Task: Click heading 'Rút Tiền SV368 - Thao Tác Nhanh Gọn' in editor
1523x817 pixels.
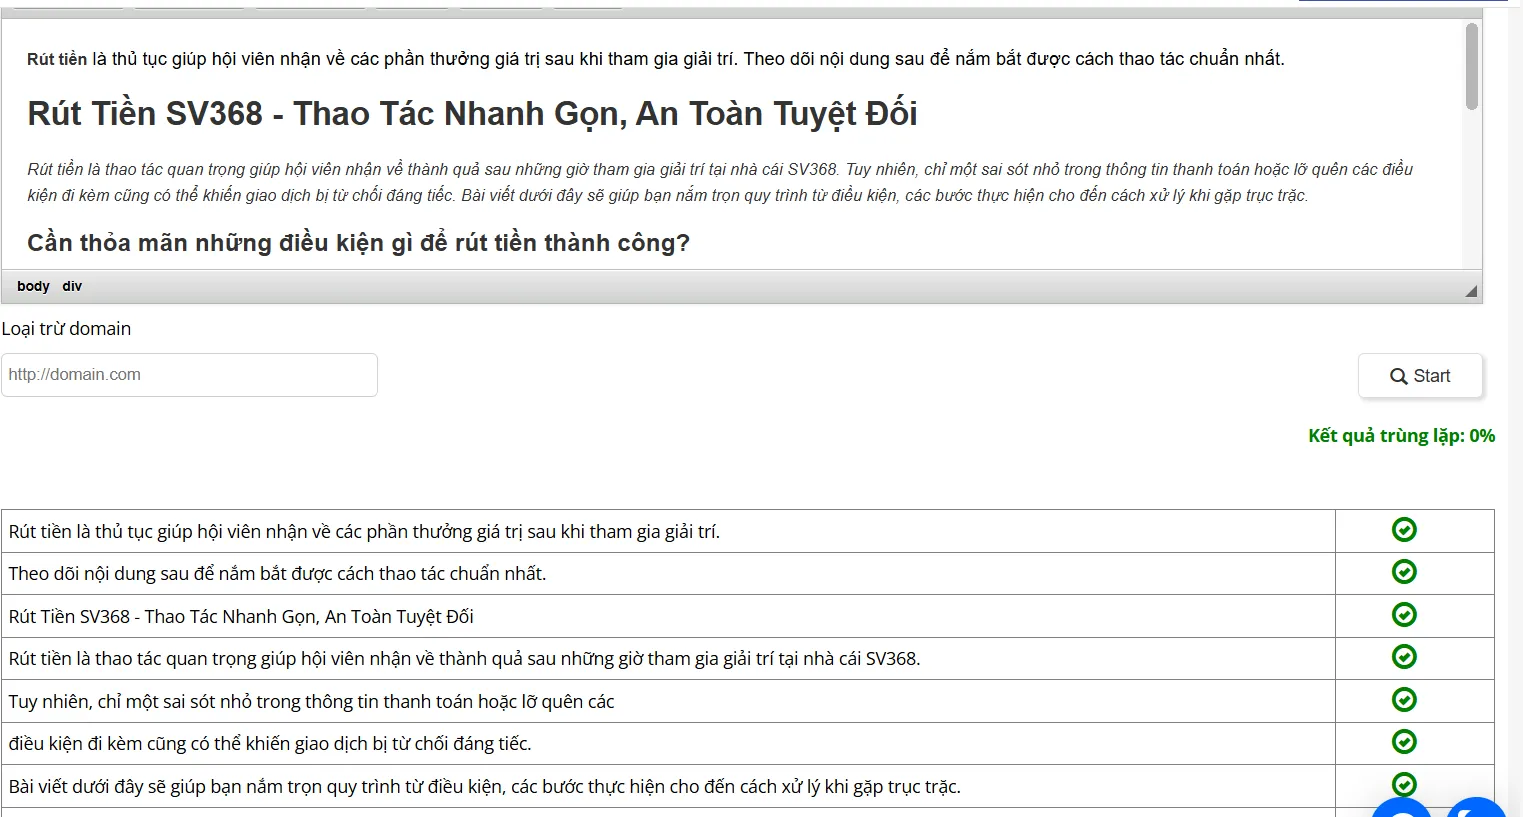Action: click(472, 114)
